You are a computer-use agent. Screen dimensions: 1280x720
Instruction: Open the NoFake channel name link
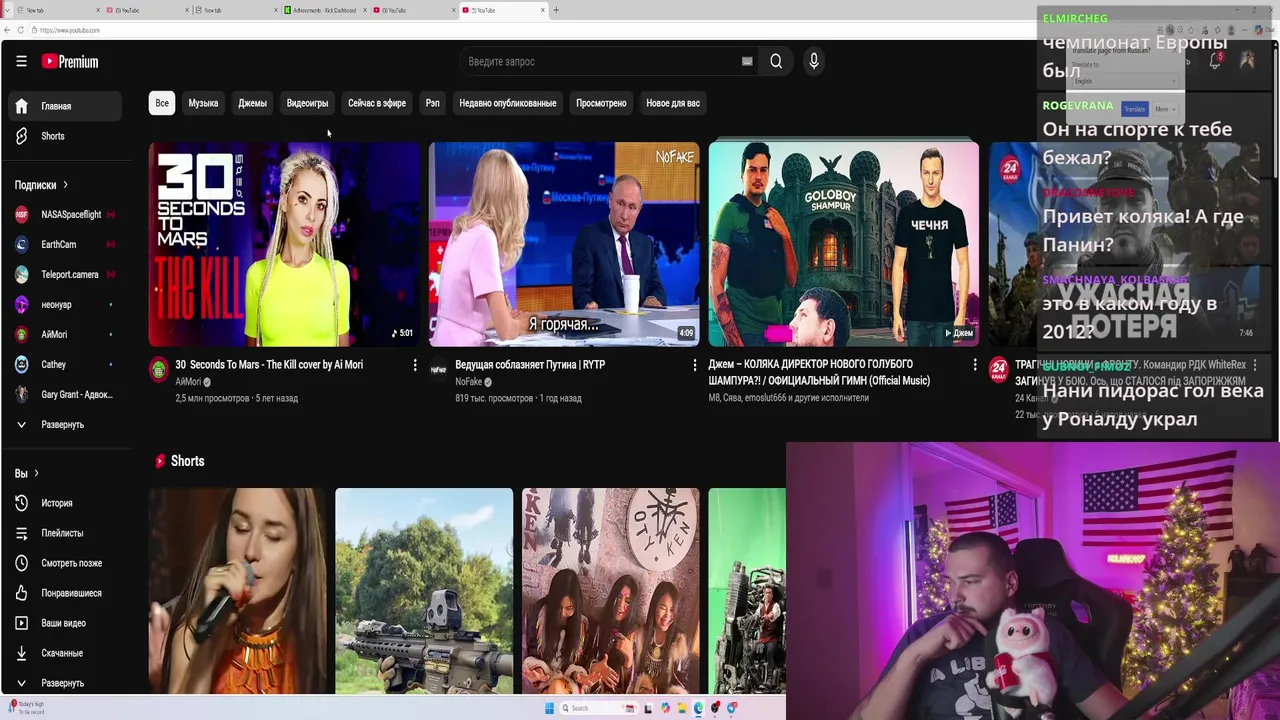pos(468,382)
